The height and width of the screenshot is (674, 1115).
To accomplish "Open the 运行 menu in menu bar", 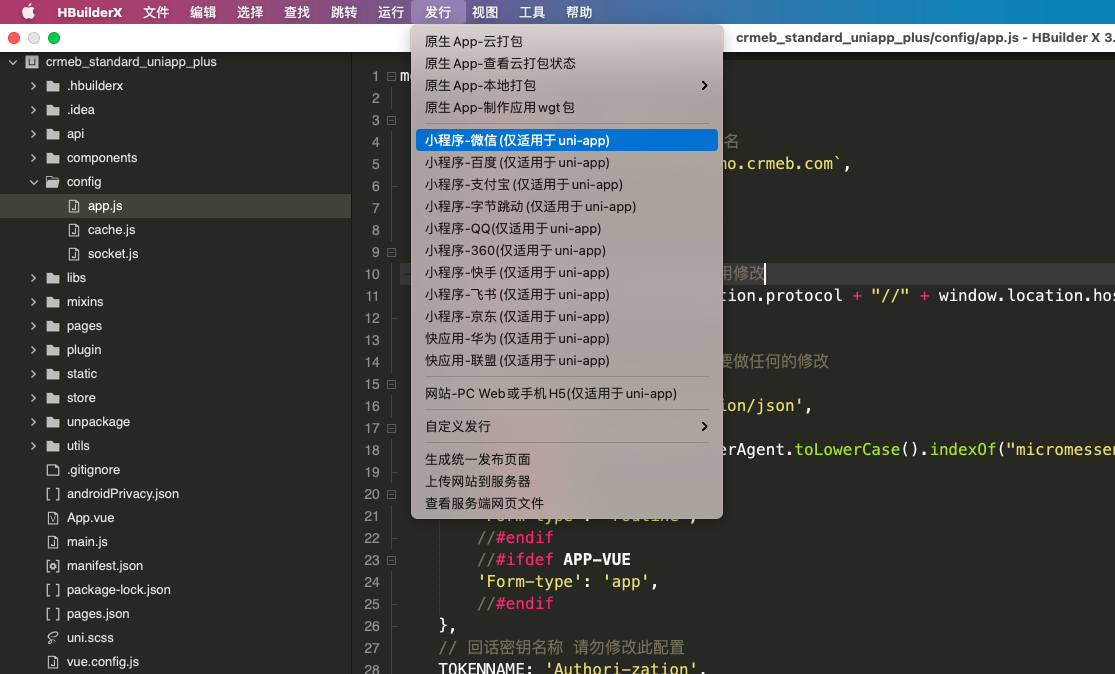I will coord(391,12).
